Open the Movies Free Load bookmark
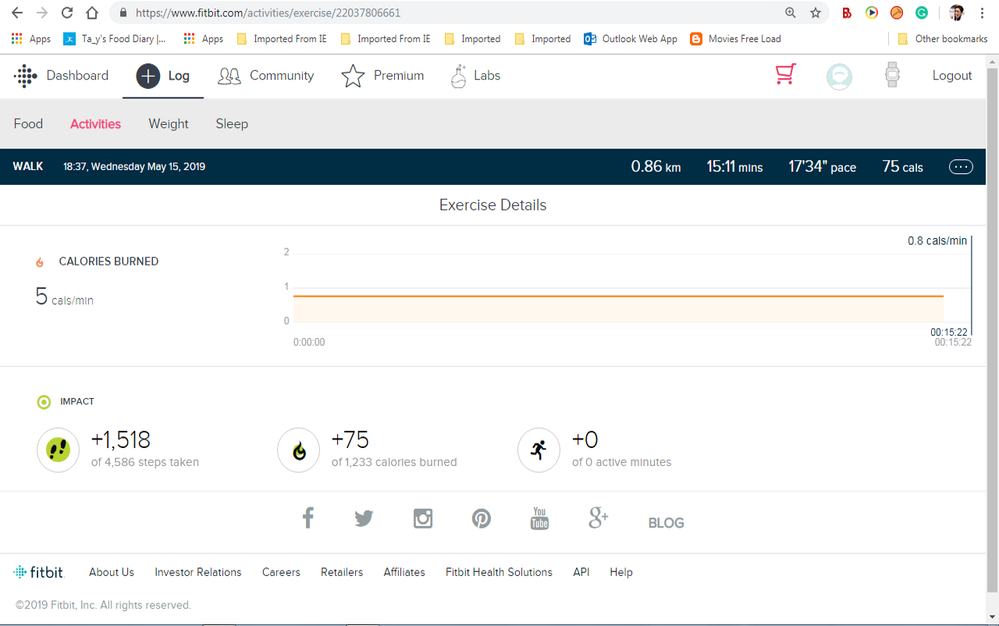The height and width of the screenshot is (626, 999). [x=736, y=39]
